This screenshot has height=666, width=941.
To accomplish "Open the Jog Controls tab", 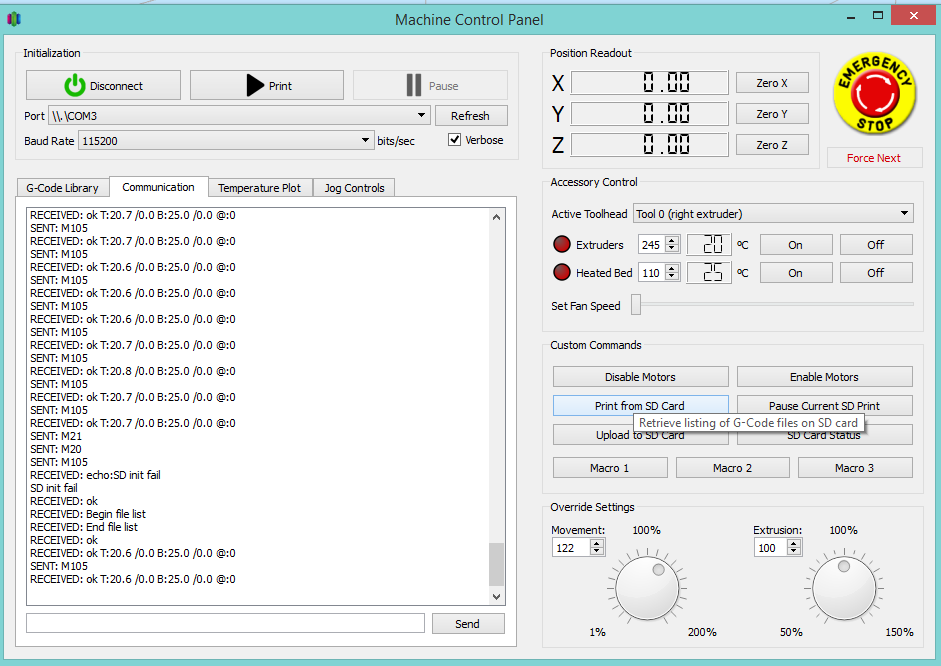I will pos(354,188).
